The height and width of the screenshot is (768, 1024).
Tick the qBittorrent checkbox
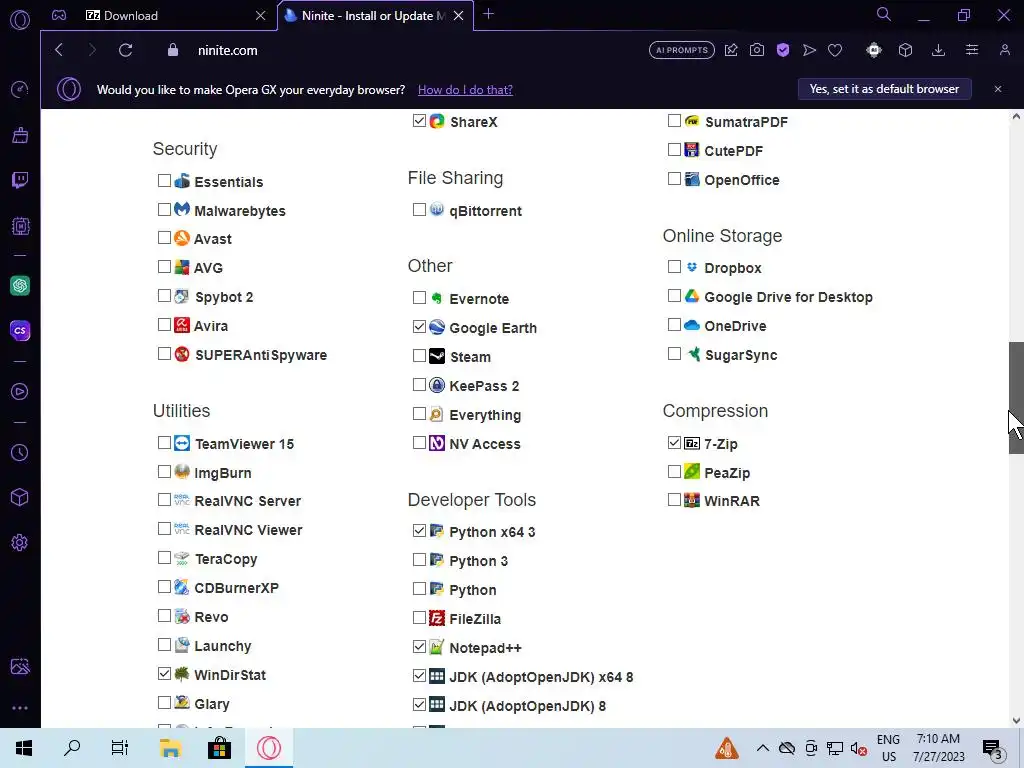[x=419, y=210]
